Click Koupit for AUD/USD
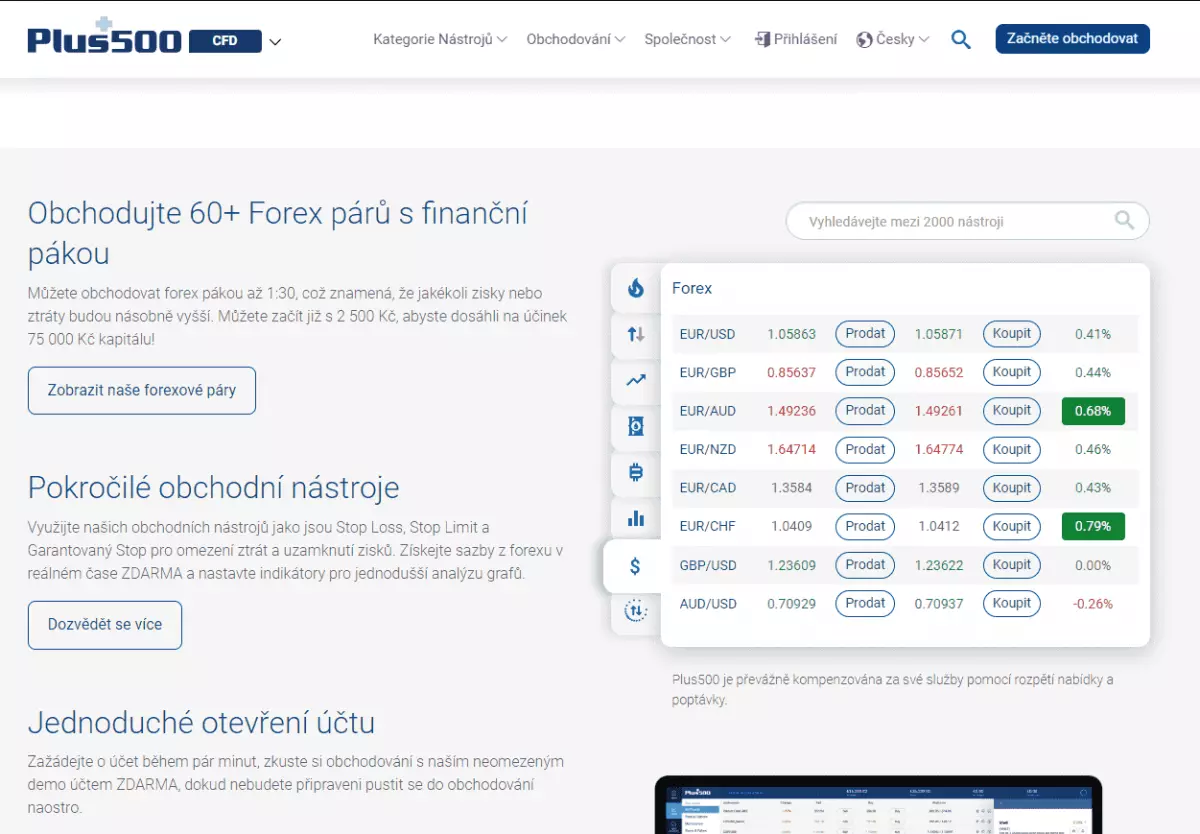Screen dimensions: 1200x834 1012,604
